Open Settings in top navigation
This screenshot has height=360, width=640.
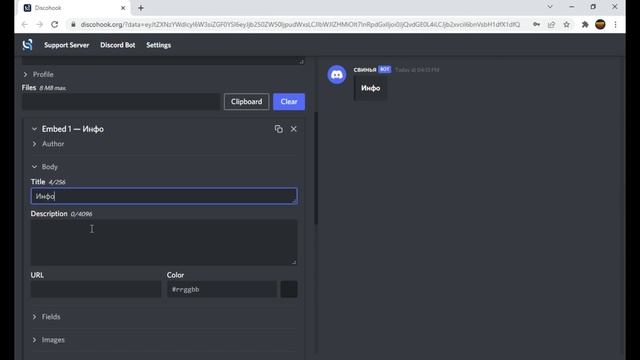click(x=158, y=45)
